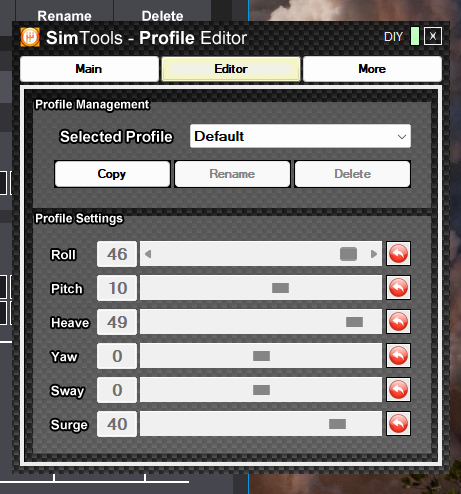Reset the Heave value with red arrow
This screenshot has width=461, height=494.
pos(398,322)
